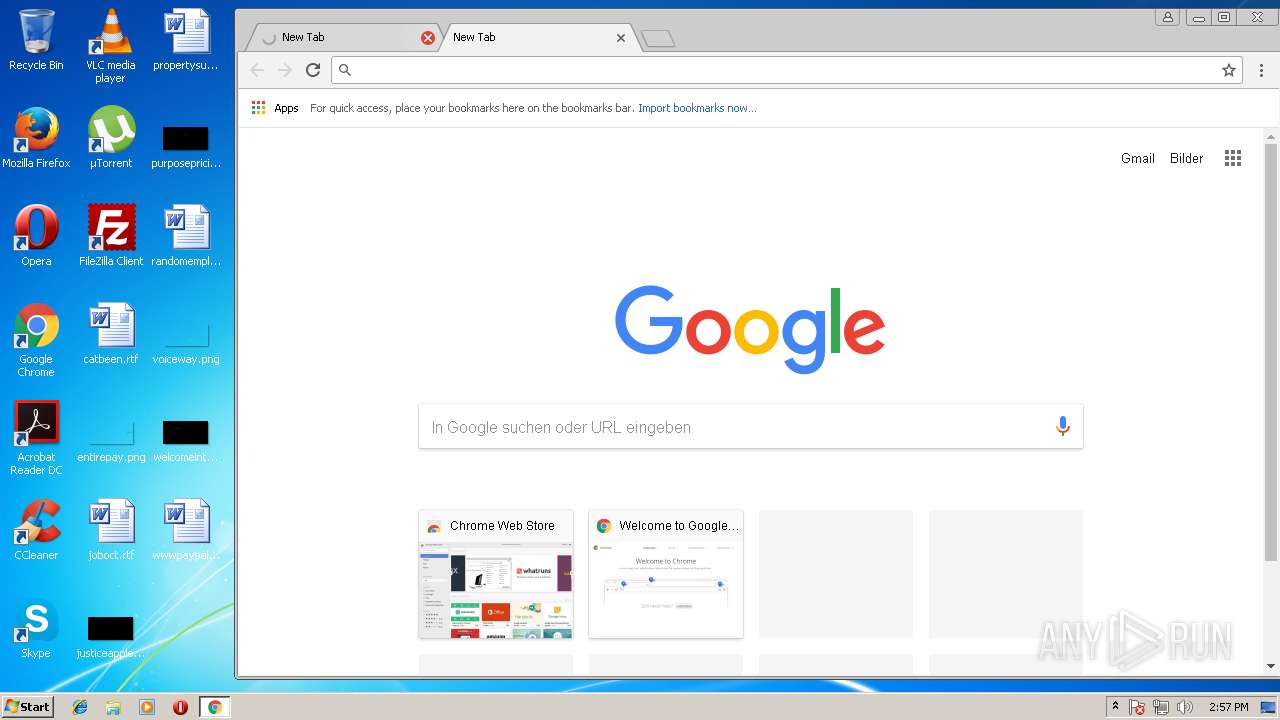The width and height of the screenshot is (1280, 720).
Task: Open the Welcome to Google Chrome thumbnail
Action: [666, 574]
